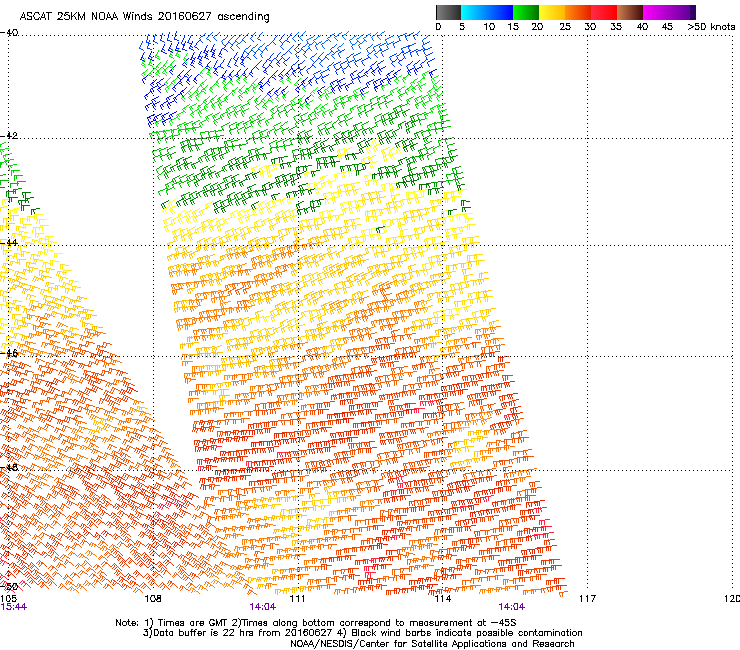Click the 14:04 time label near 114
Screen dimensions: 740x650
512,607
